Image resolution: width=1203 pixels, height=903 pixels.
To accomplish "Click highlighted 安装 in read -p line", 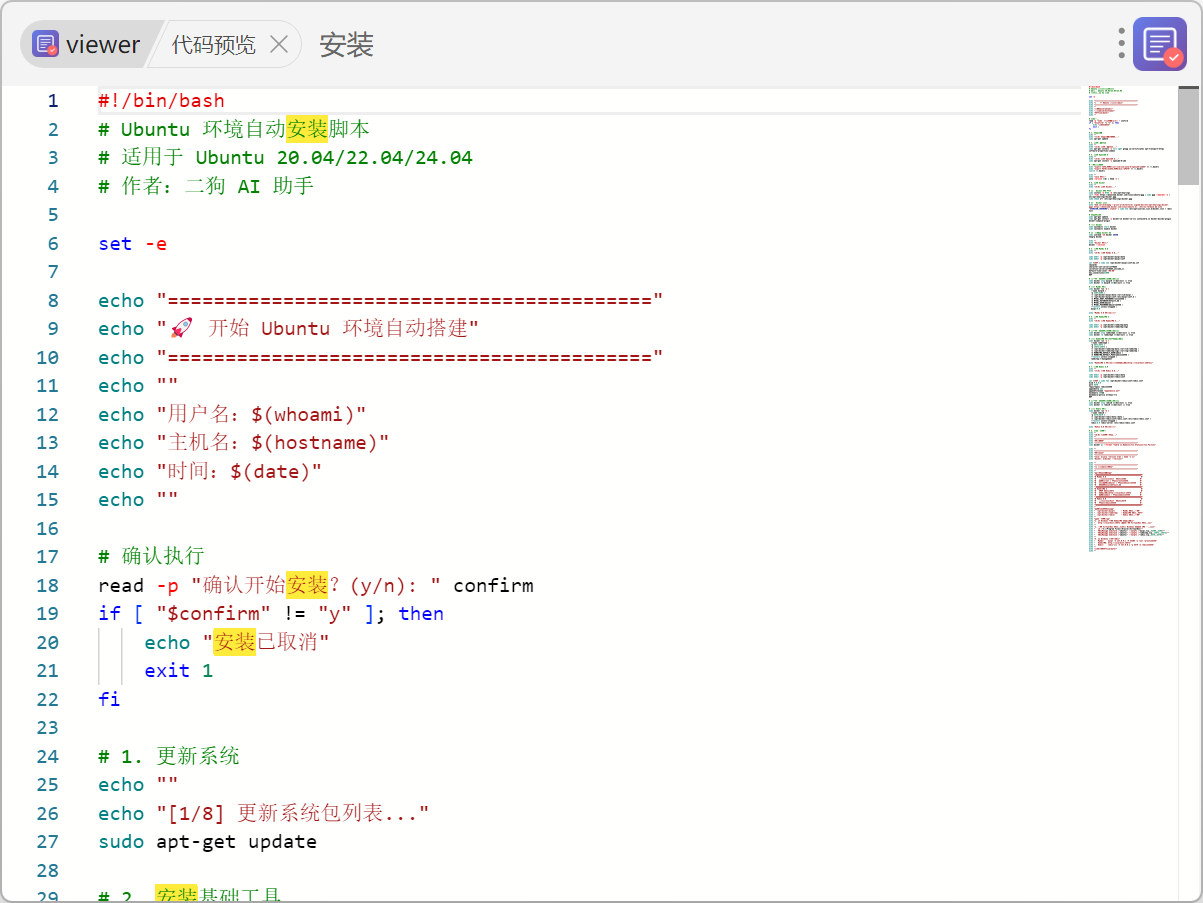I will 307,585.
